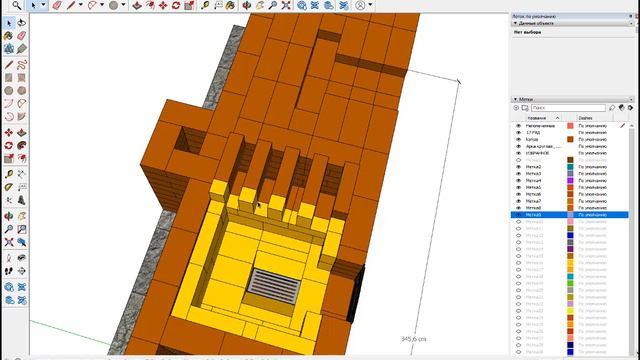Choose the Line tool in top toolbar
The height and width of the screenshot is (360, 640).
(71, 5)
